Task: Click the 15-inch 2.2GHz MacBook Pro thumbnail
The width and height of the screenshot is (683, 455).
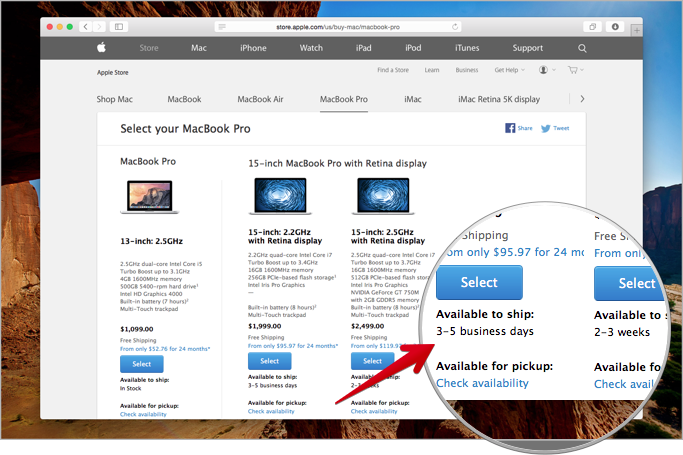Action: coord(280,196)
